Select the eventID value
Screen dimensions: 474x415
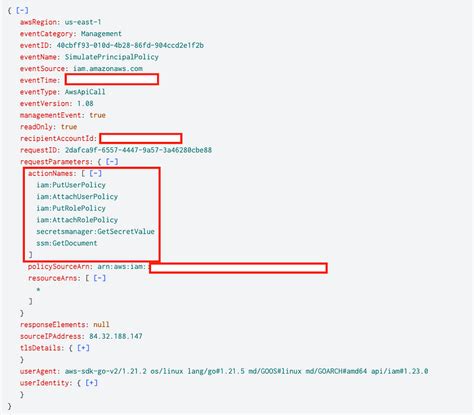(130, 45)
